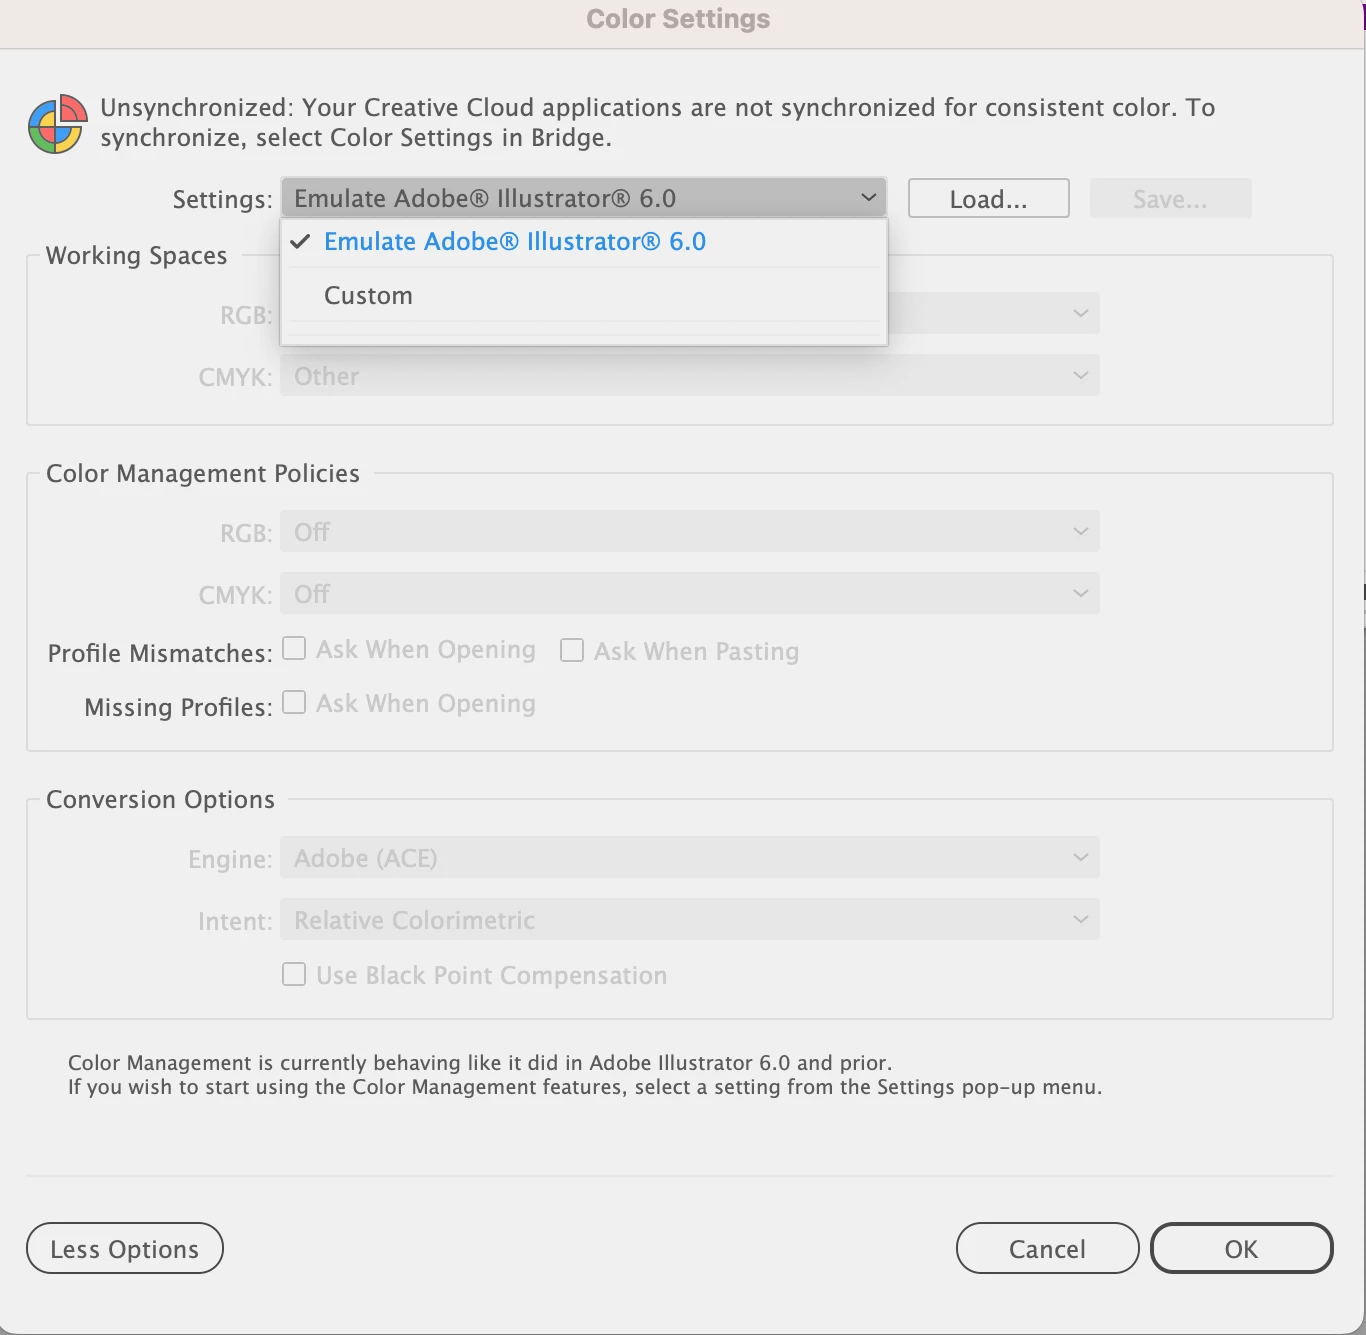The image size is (1366, 1335).
Task: Click the Intent label
Action: tap(235, 921)
